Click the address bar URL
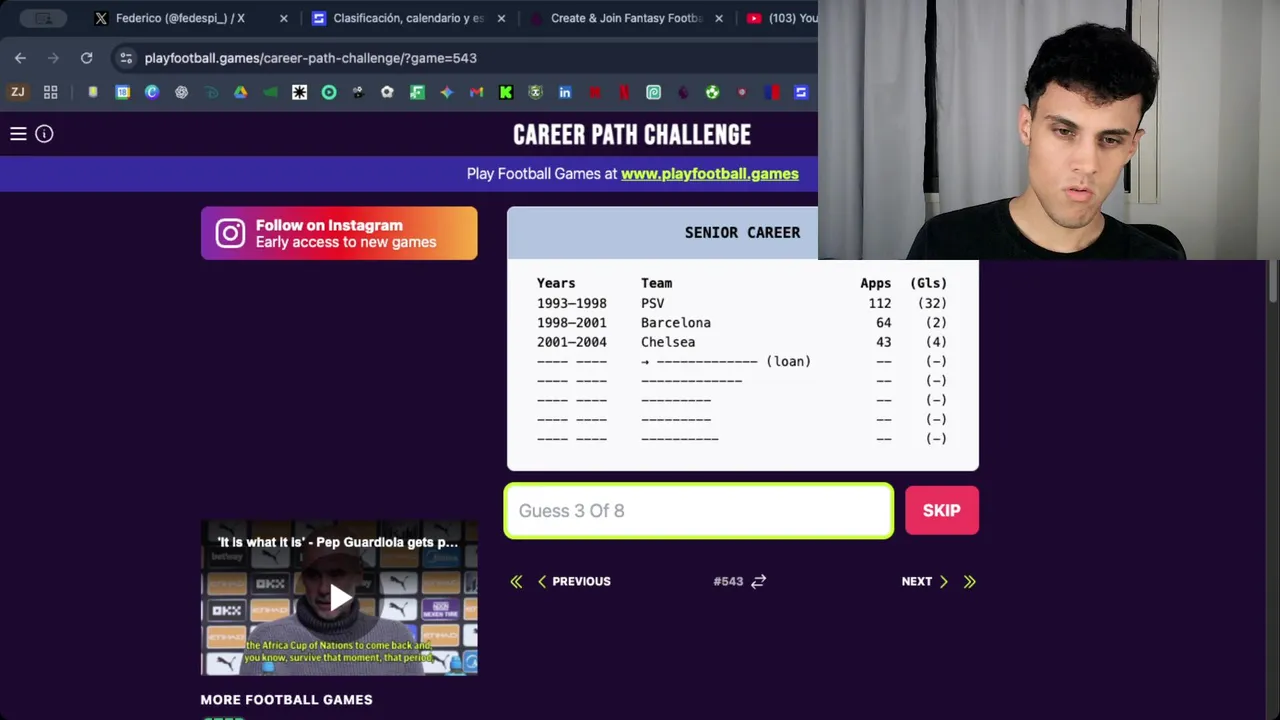Screen dimensions: 1280x720 click(x=310, y=58)
